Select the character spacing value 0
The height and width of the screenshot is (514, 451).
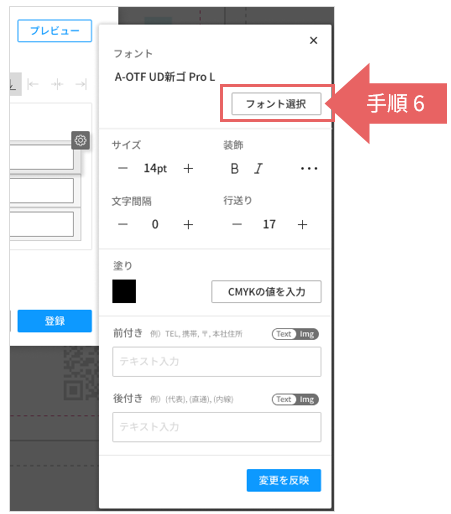155,224
